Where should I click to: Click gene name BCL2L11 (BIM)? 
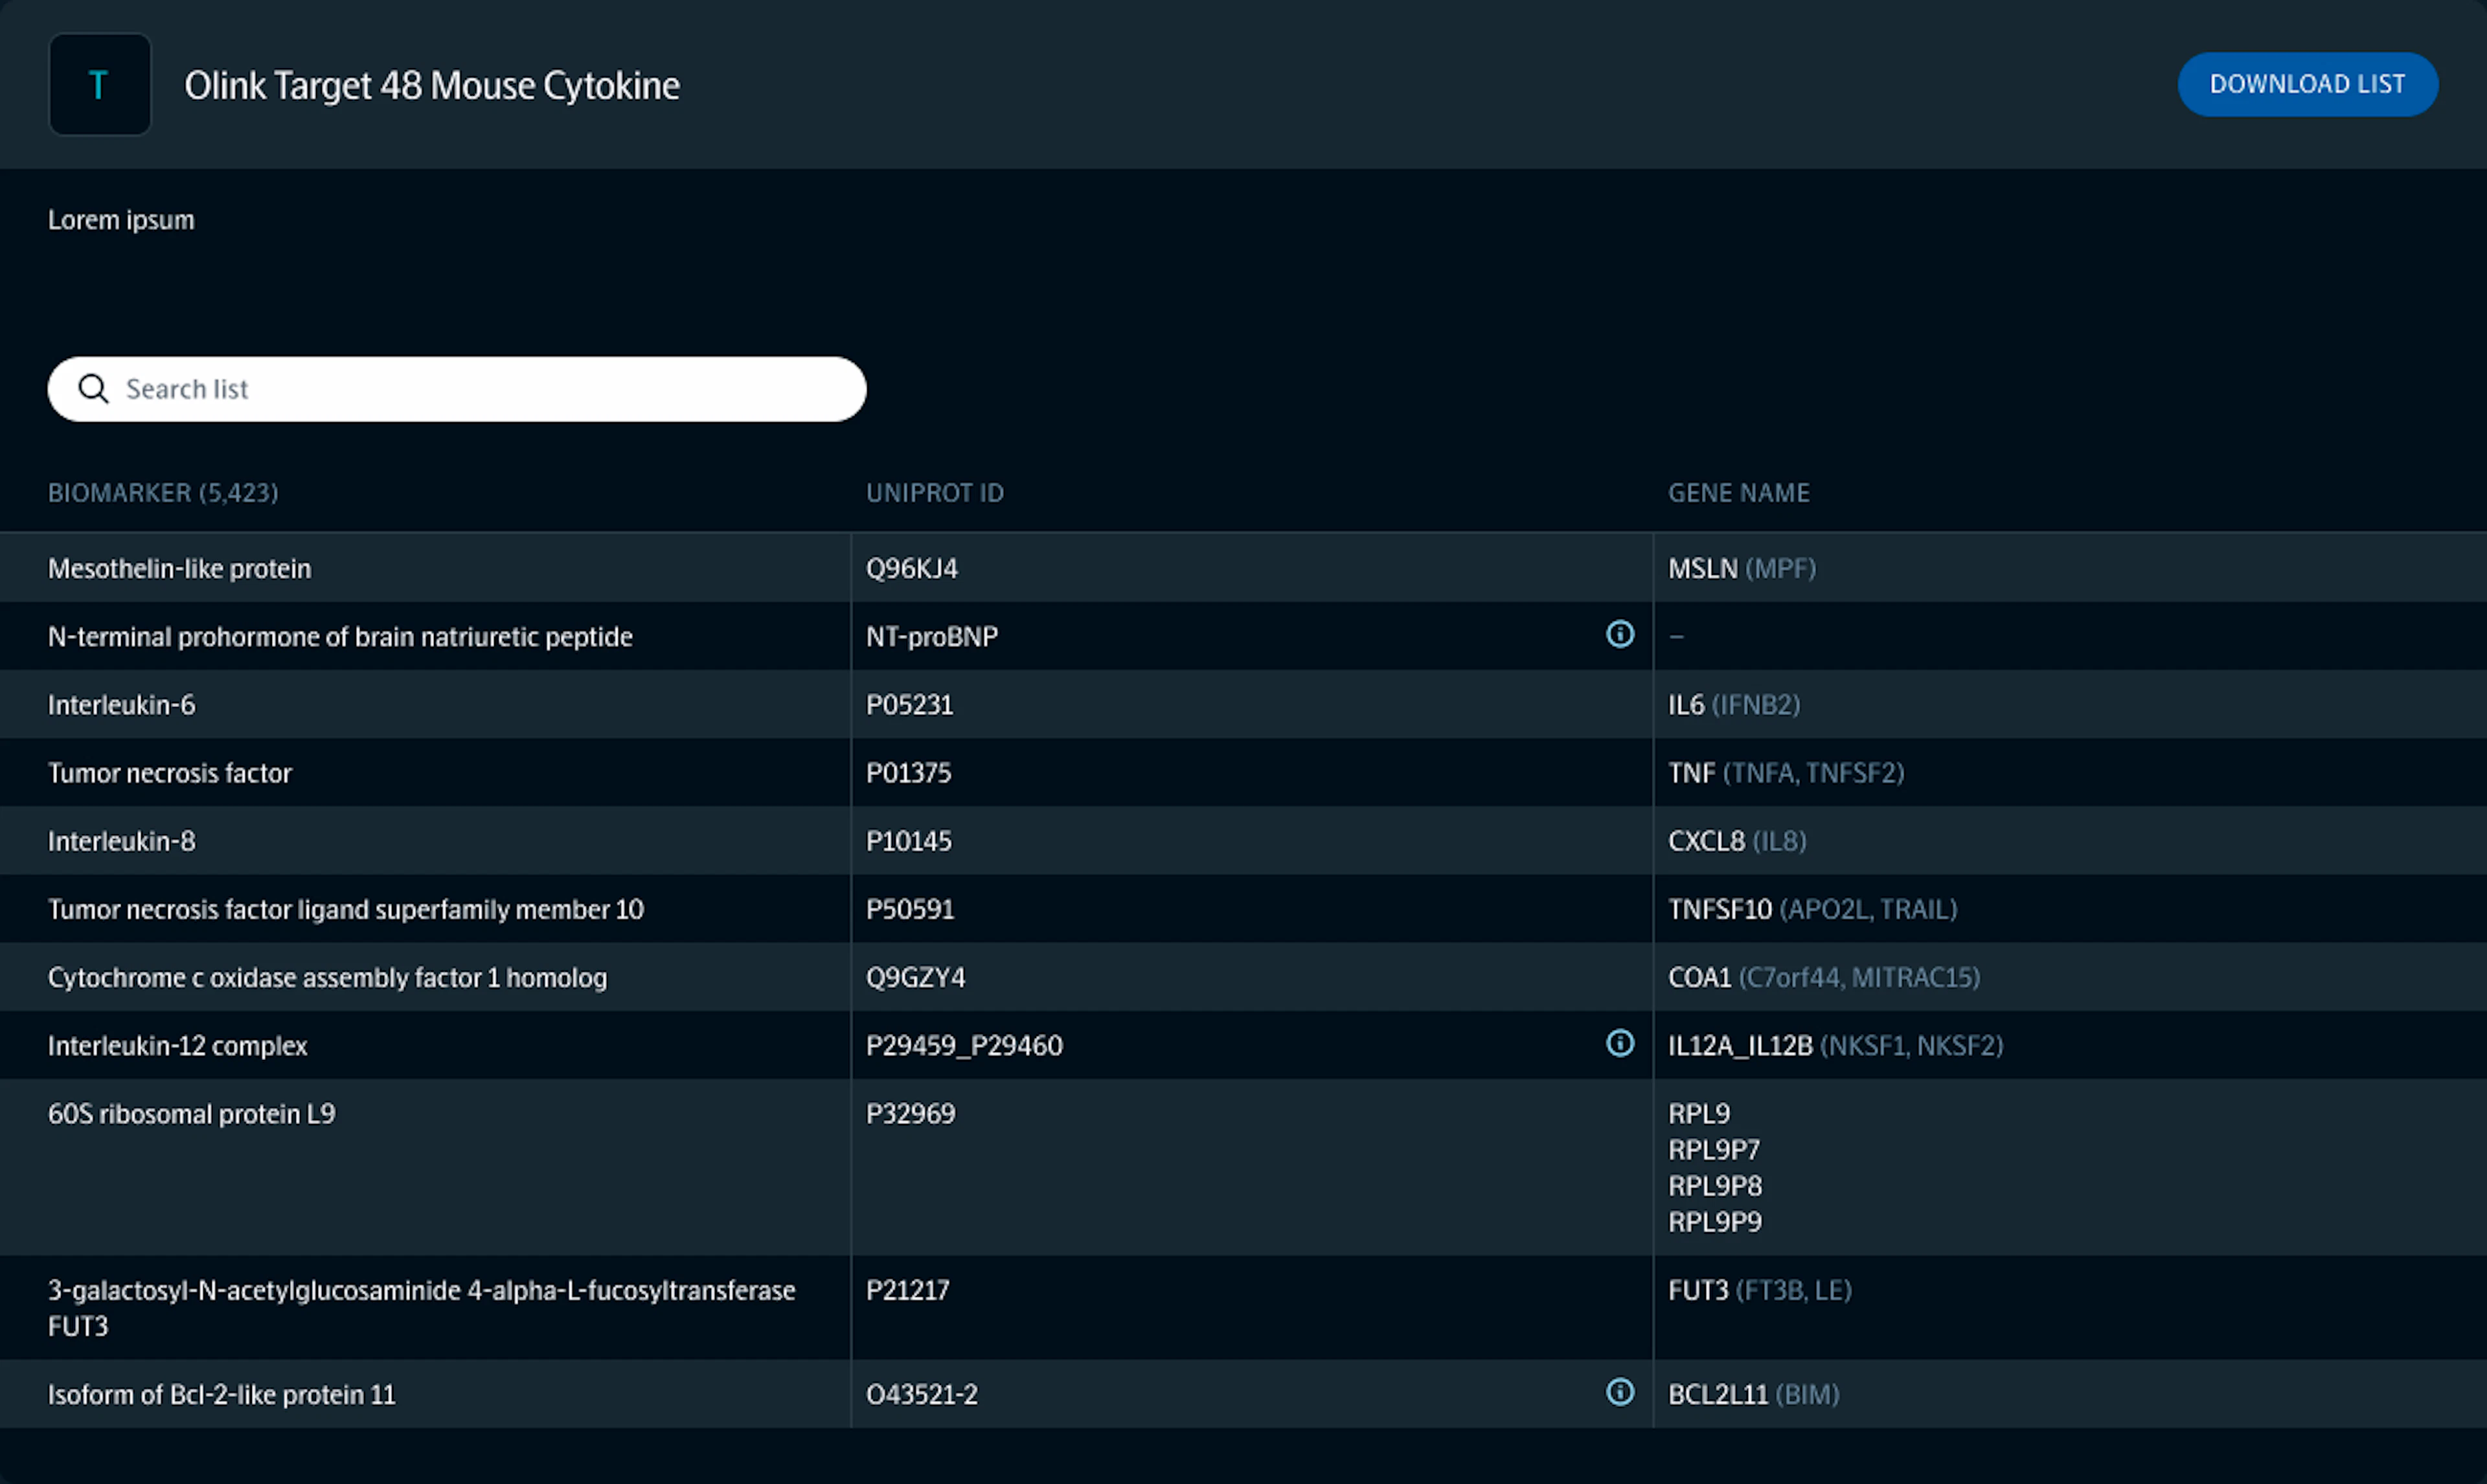pos(1754,1394)
